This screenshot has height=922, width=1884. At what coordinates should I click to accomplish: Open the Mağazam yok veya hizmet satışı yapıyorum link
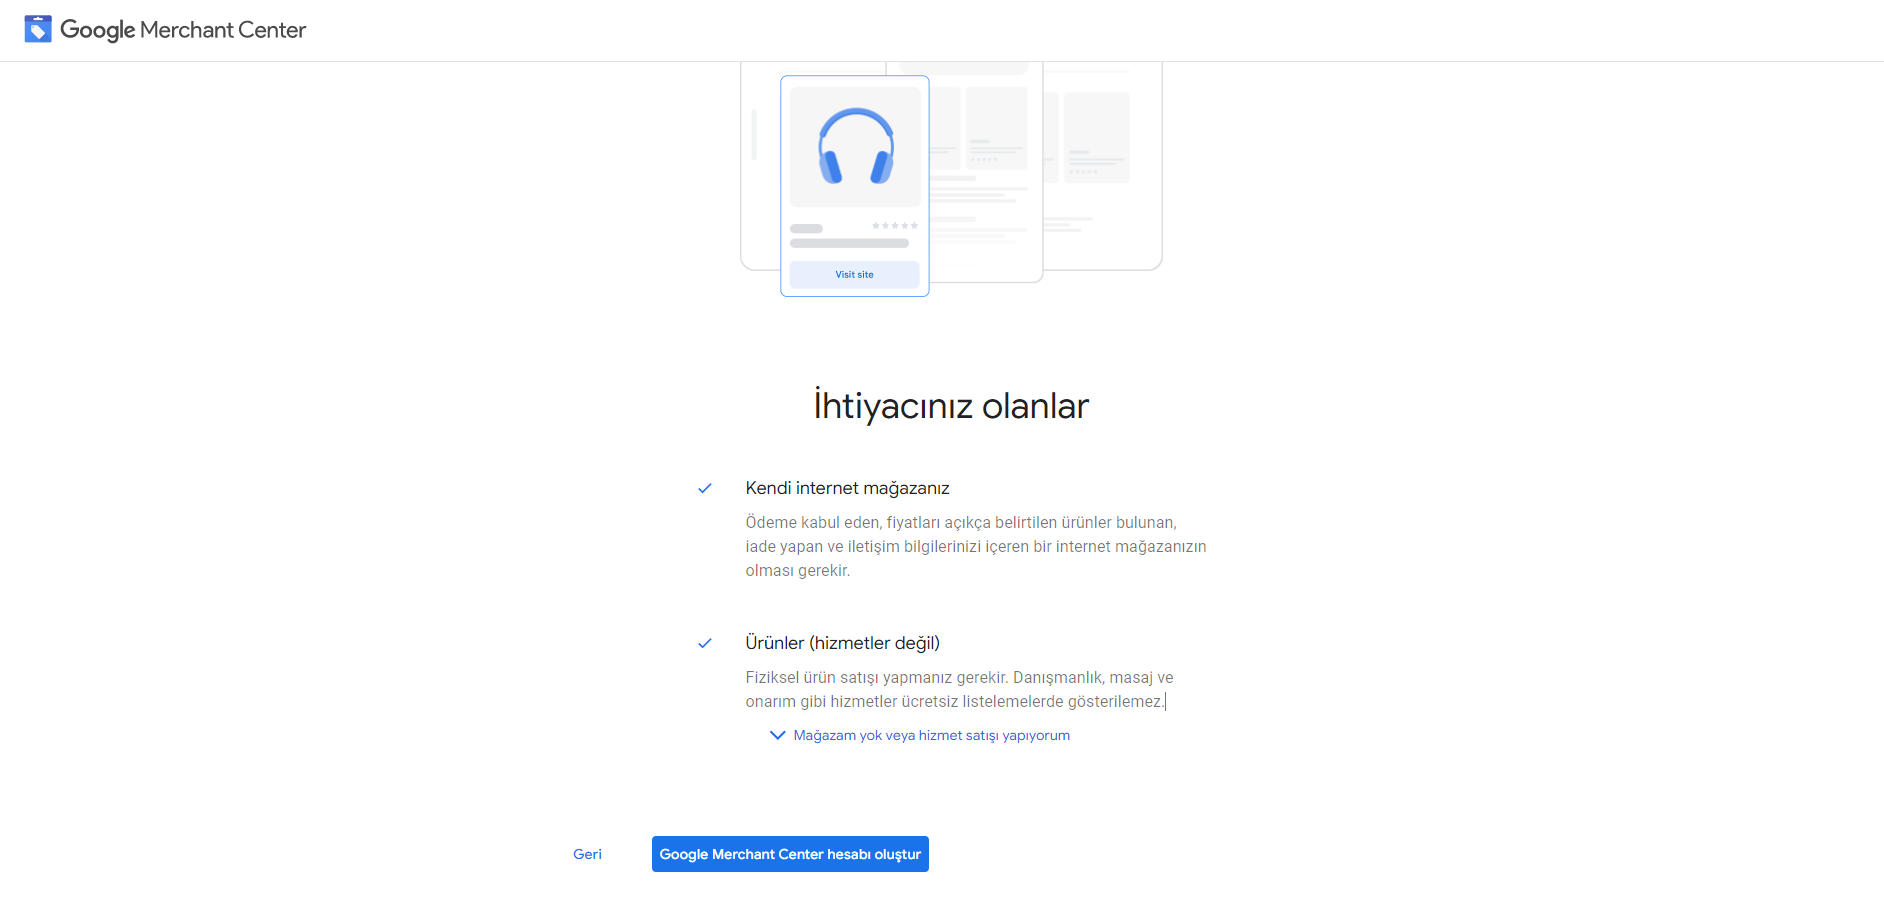[931, 735]
